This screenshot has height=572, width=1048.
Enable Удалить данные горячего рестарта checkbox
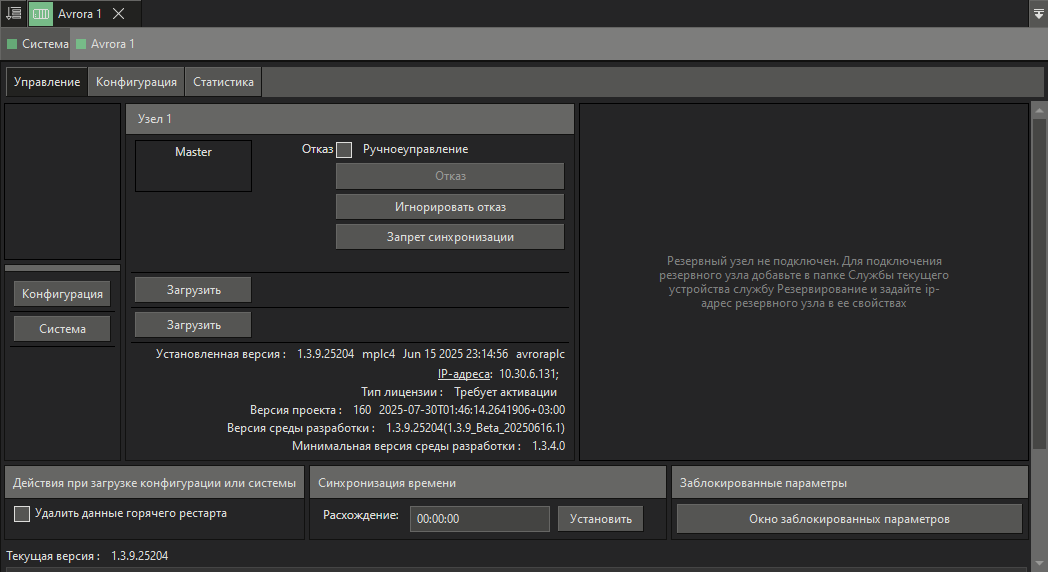pos(22,513)
